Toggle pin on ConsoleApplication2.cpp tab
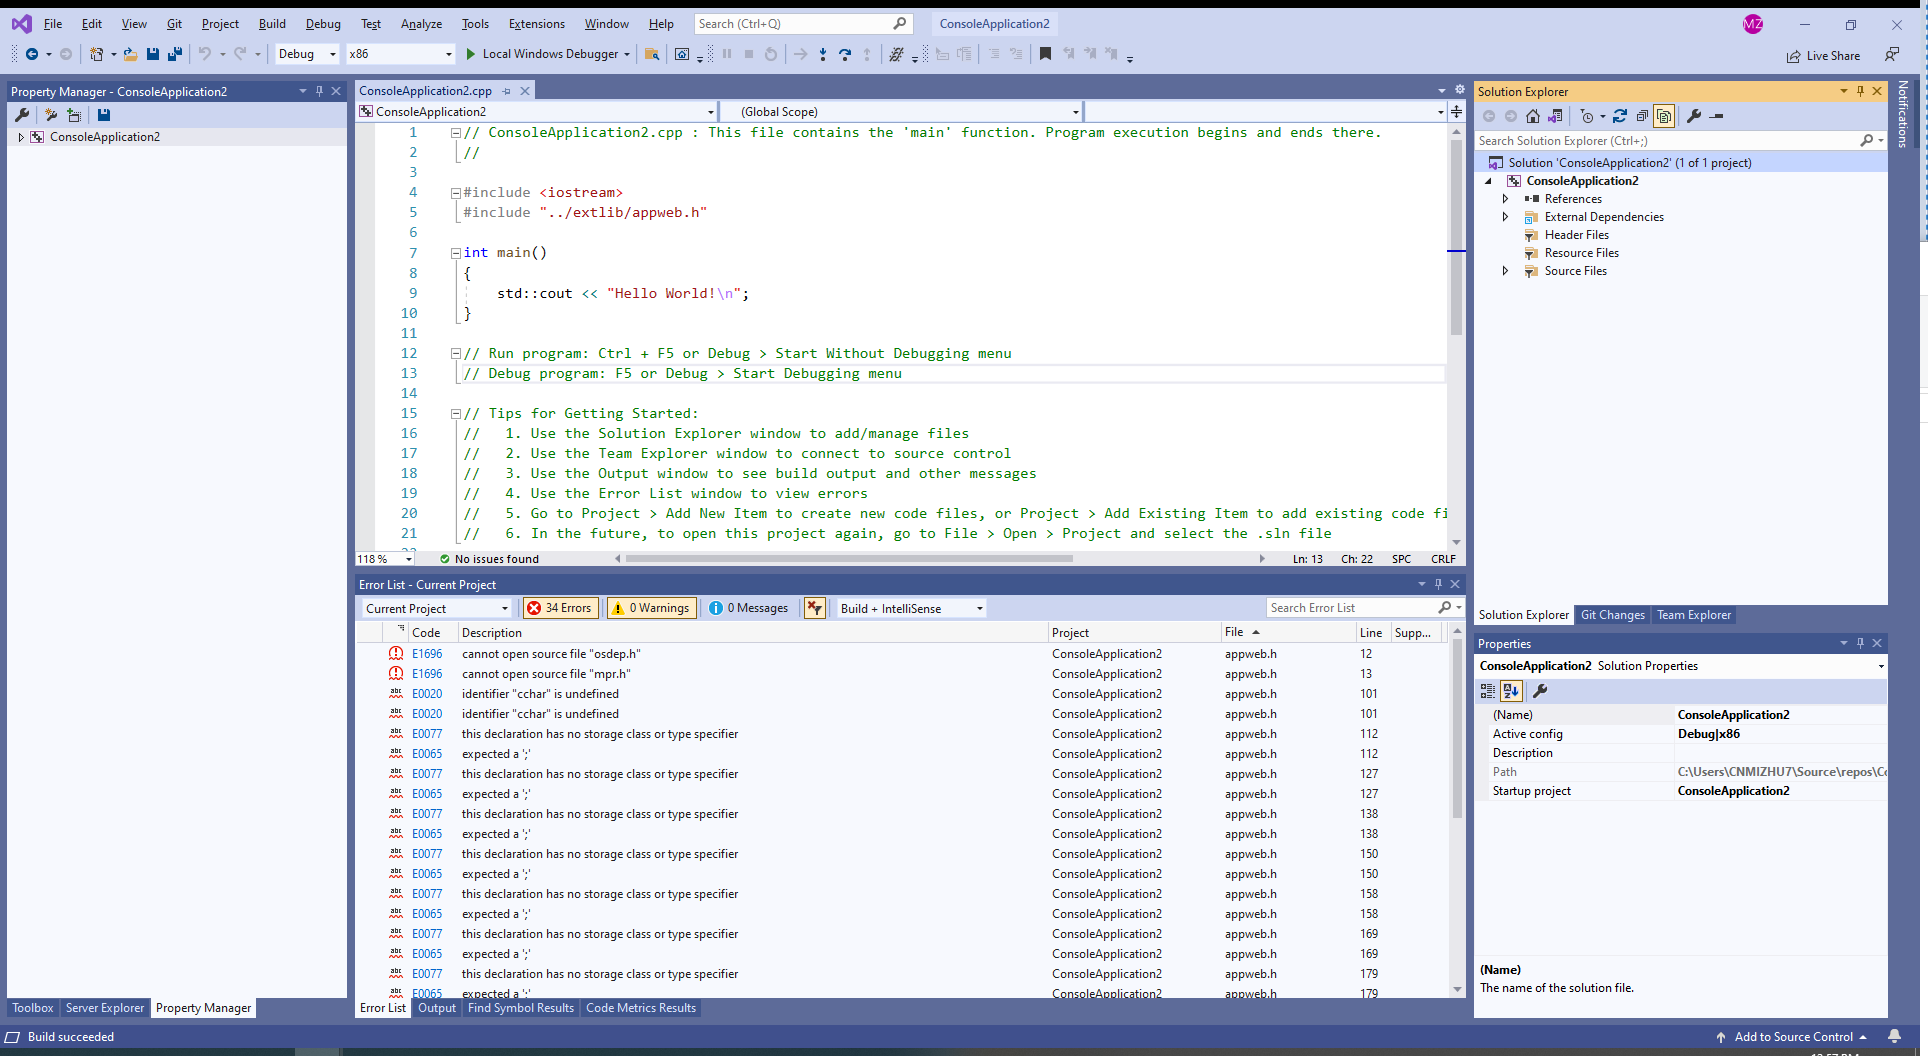Screen dimensions: 1928x1056 (507, 91)
